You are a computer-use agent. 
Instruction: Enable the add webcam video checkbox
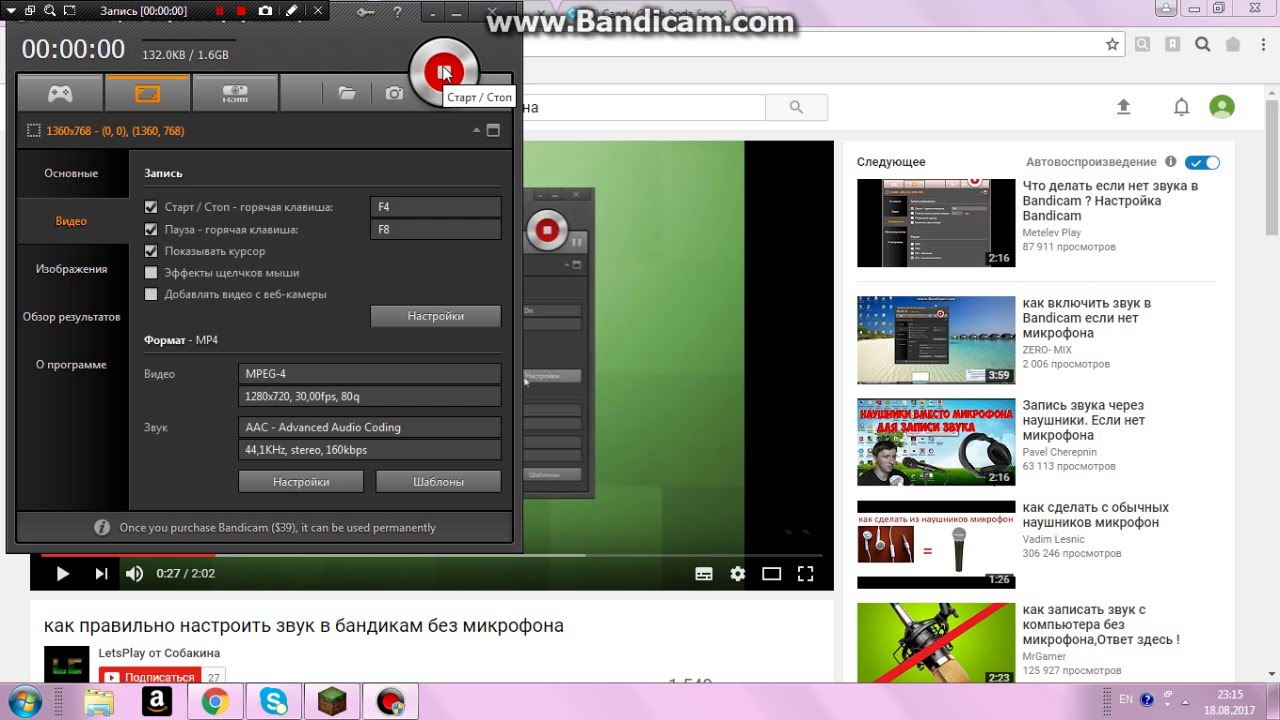coord(151,294)
